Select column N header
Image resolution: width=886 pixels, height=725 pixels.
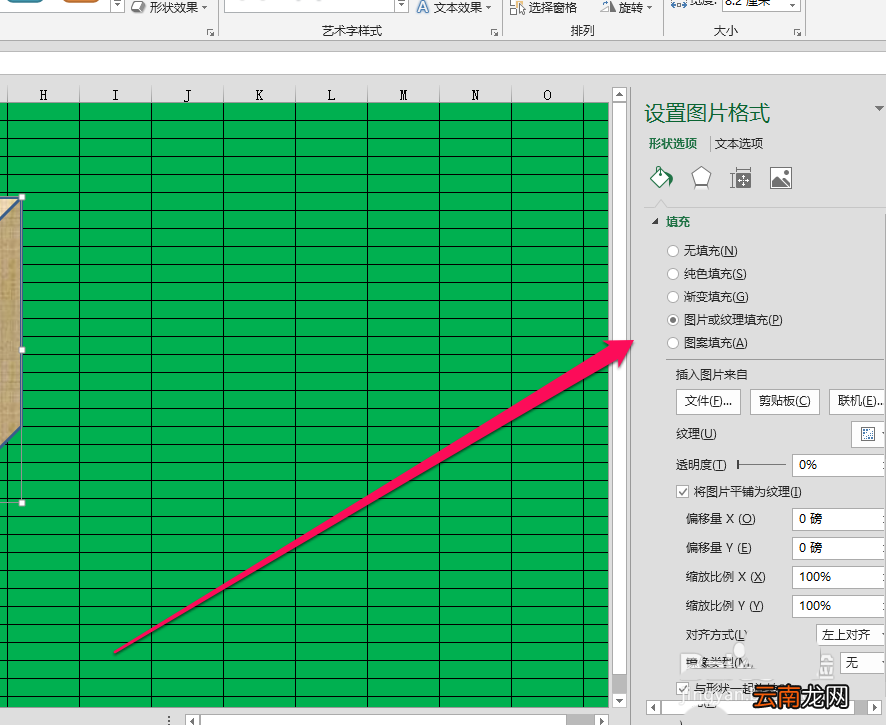coord(475,94)
